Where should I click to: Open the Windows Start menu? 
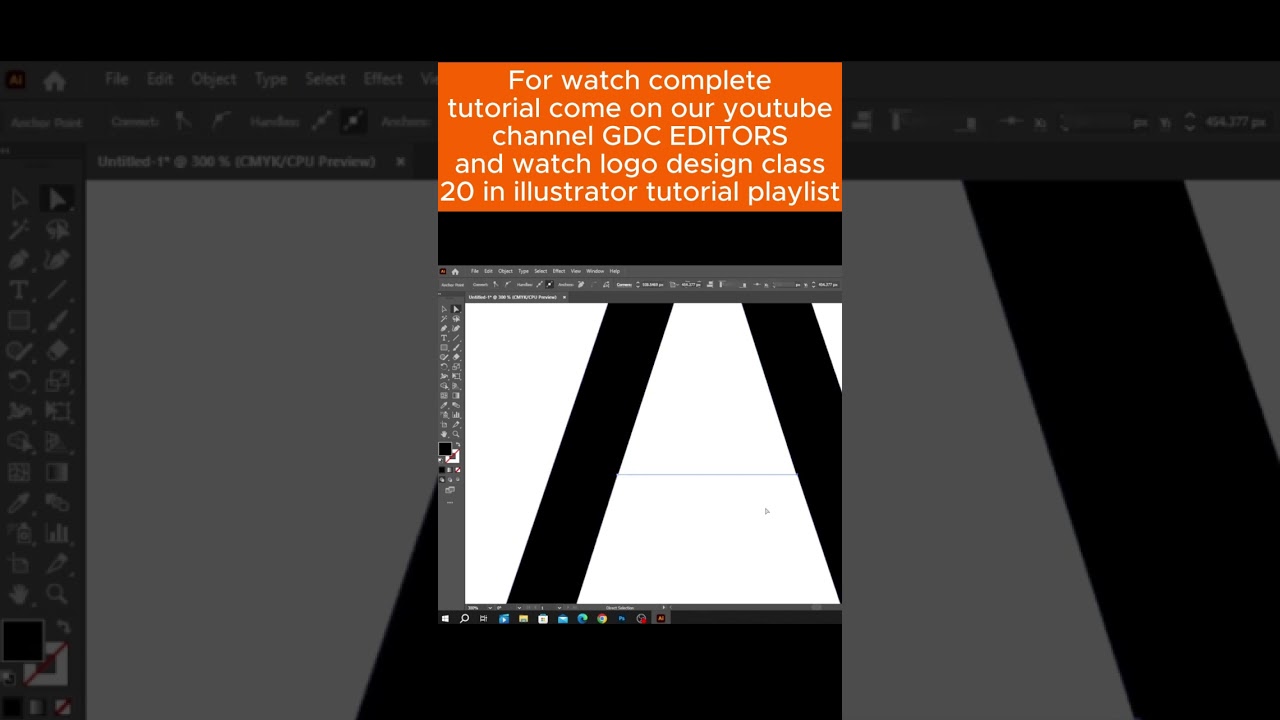pos(445,619)
